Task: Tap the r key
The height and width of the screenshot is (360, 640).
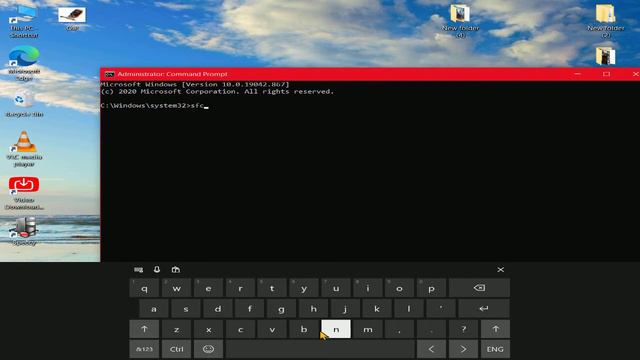Action: 240,288
